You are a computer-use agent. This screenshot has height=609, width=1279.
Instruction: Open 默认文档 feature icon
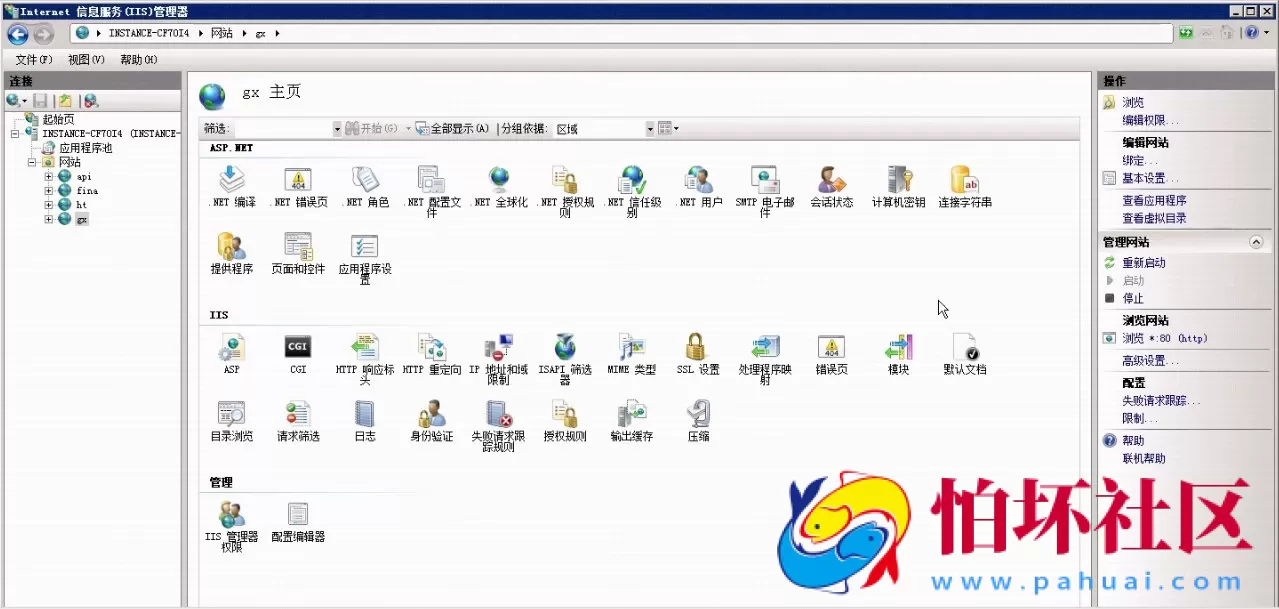click(x=964, y=348)
